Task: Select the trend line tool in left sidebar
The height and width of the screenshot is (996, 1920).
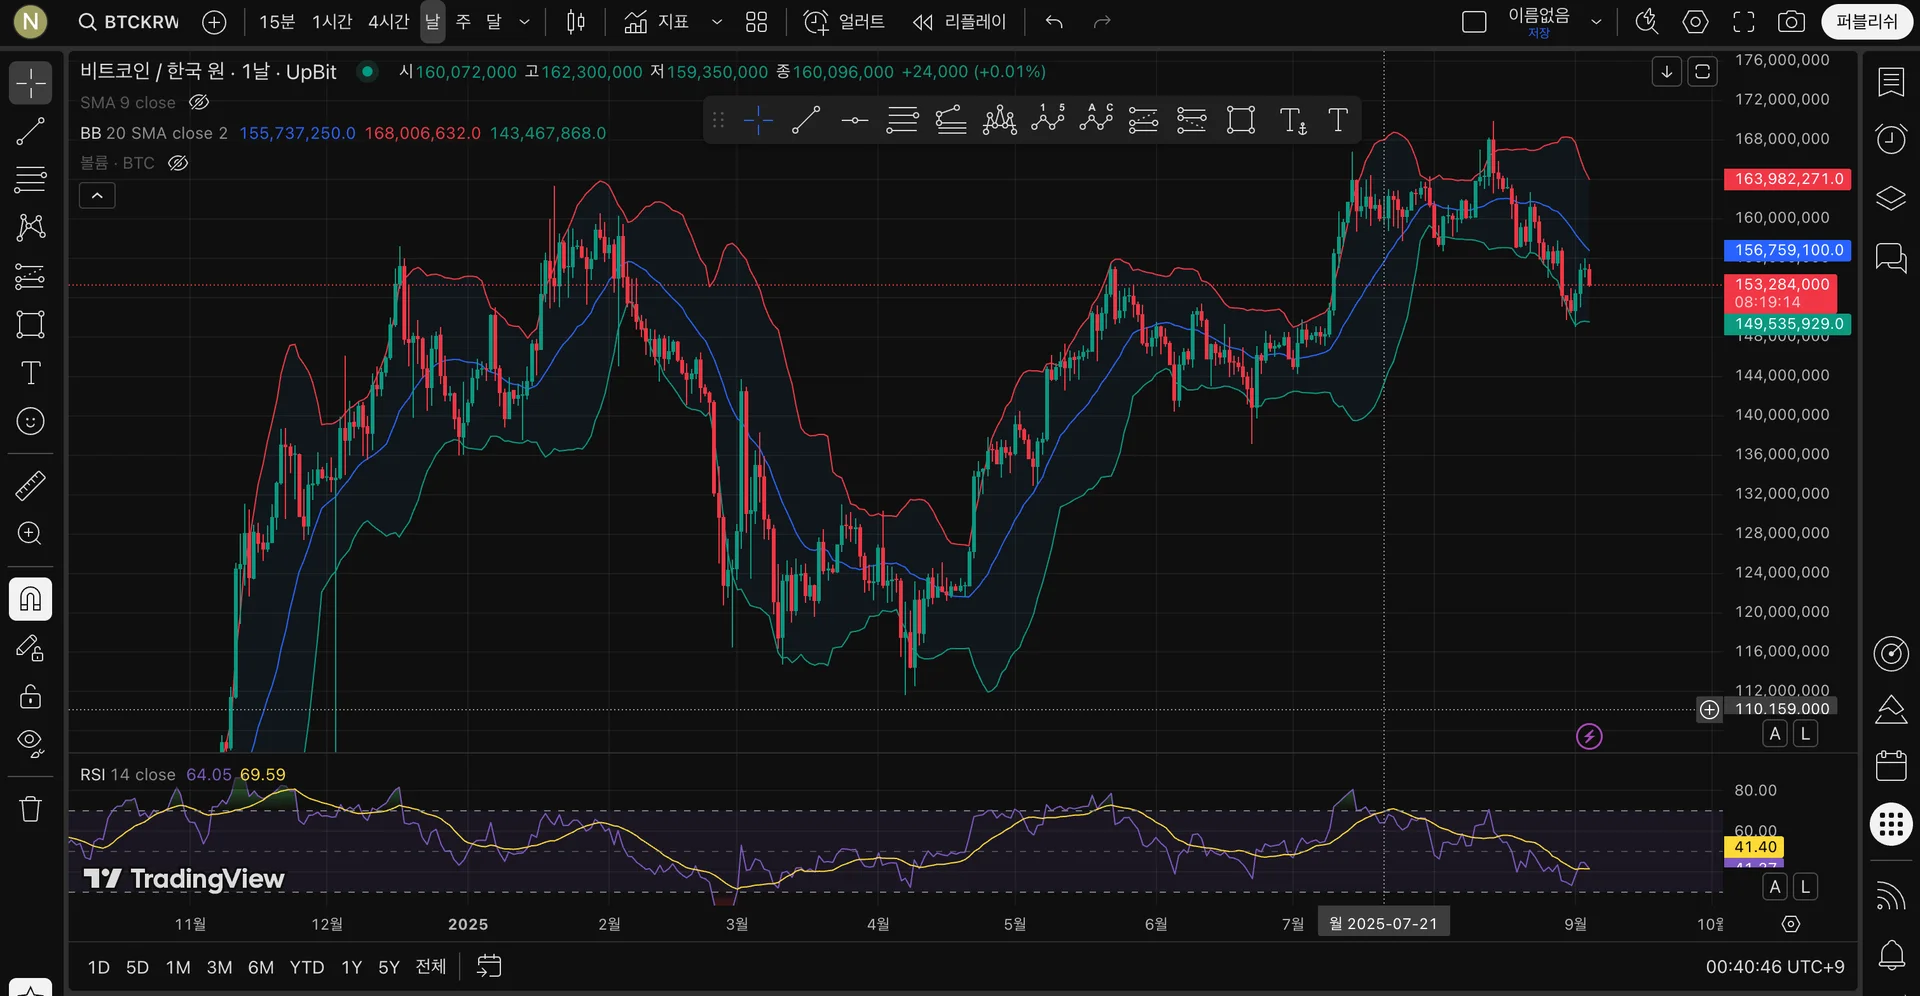Action: point(30,131)
